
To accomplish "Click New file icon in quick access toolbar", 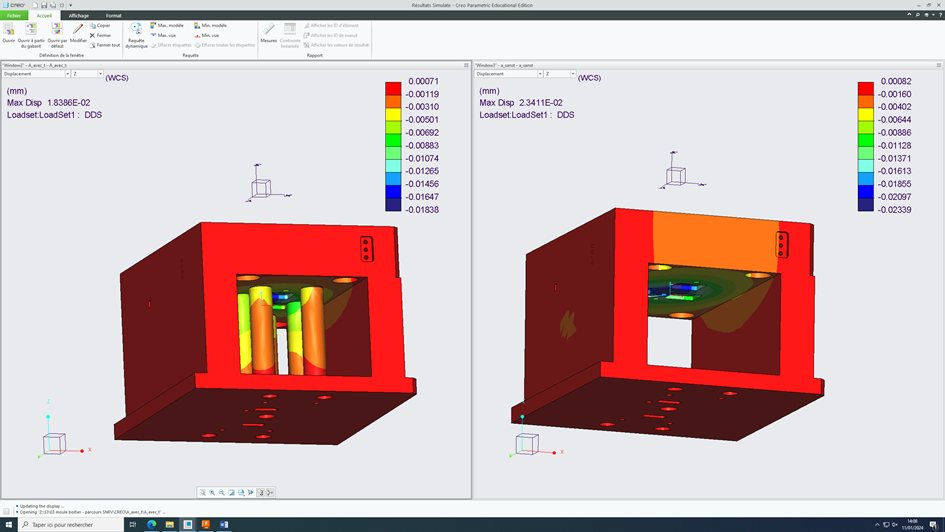I will pyautogui.click(x=35, y=5).
